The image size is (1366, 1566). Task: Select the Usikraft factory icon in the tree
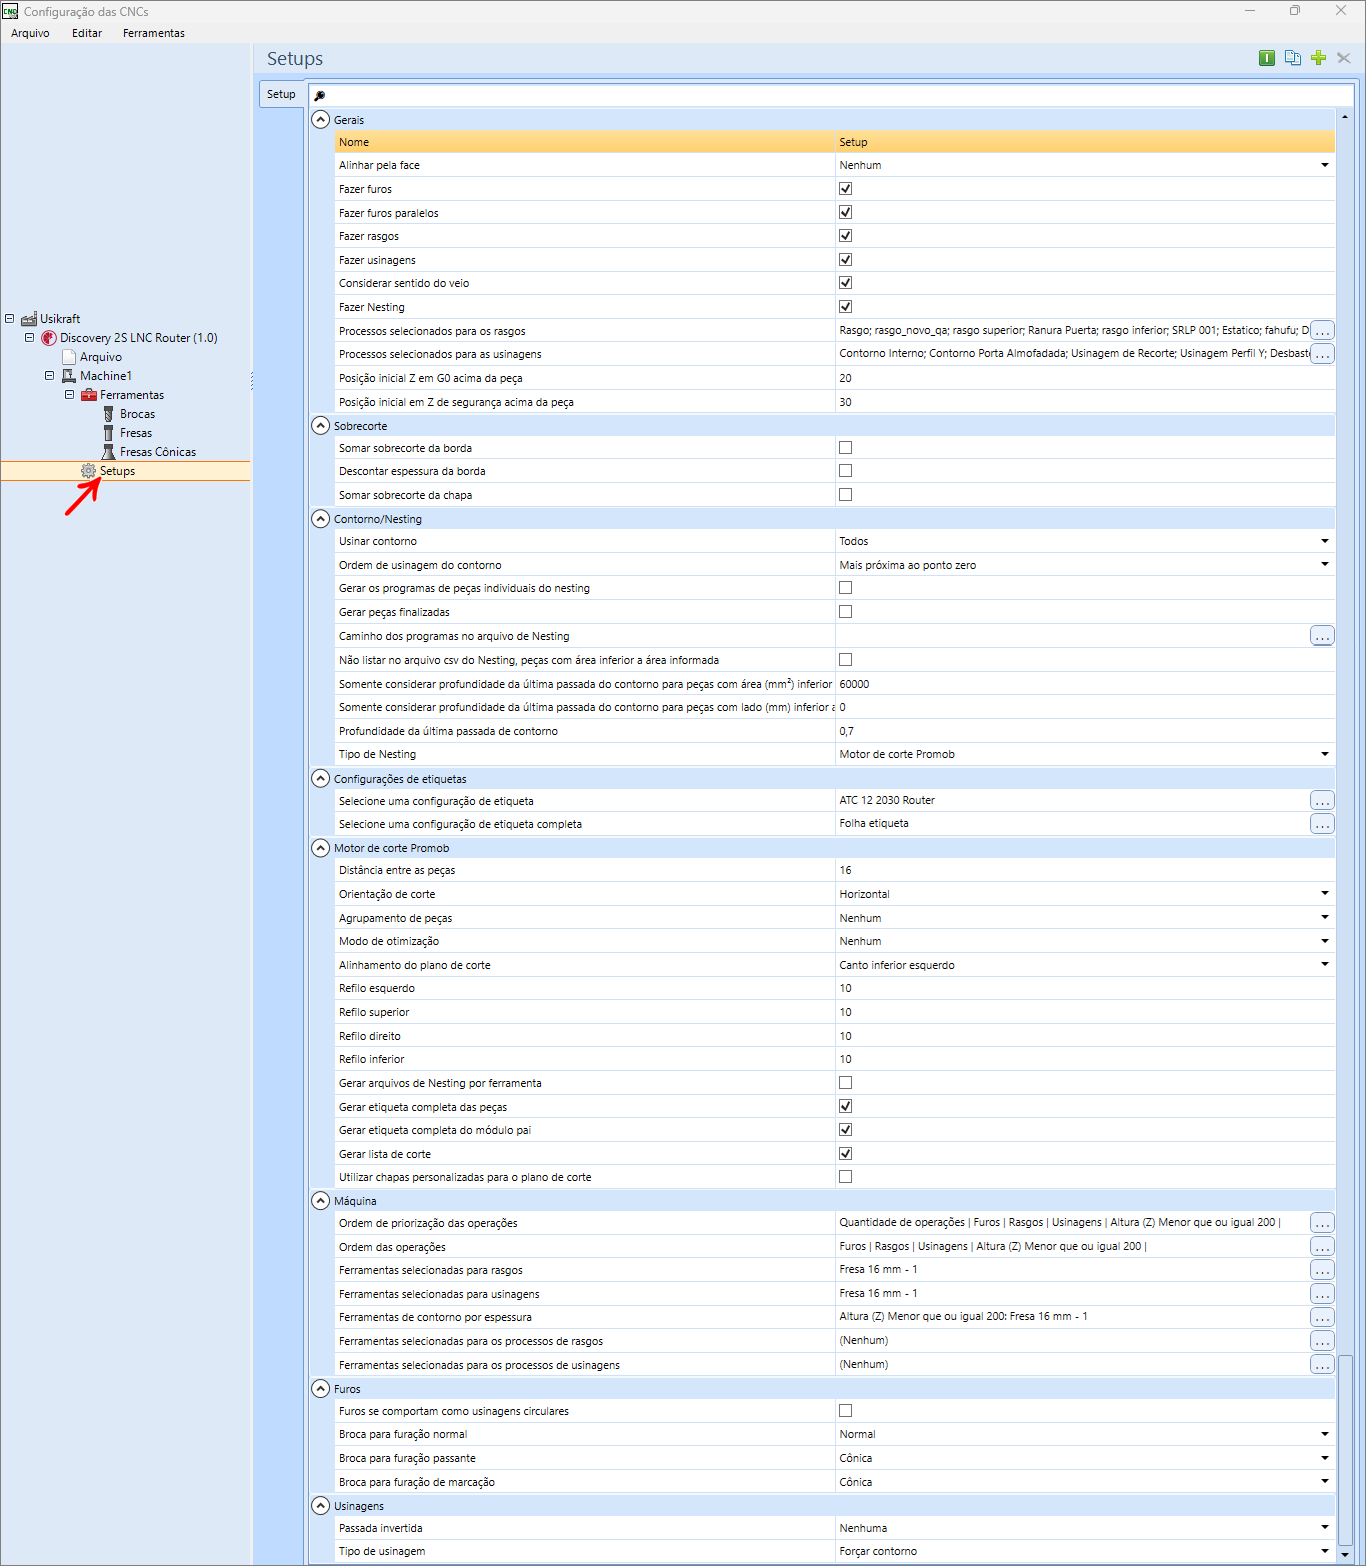29,319
